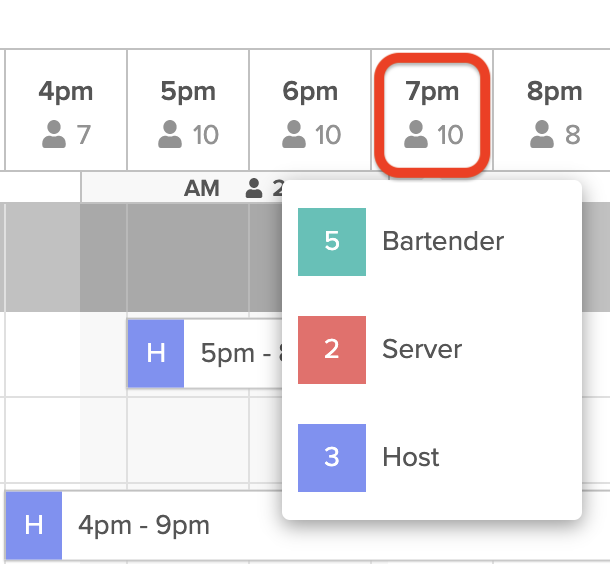Open the 4pm - 9pm Host shift
Viewport: 610px width, 564px height.
pyautogui.click(x=144, y=525)
